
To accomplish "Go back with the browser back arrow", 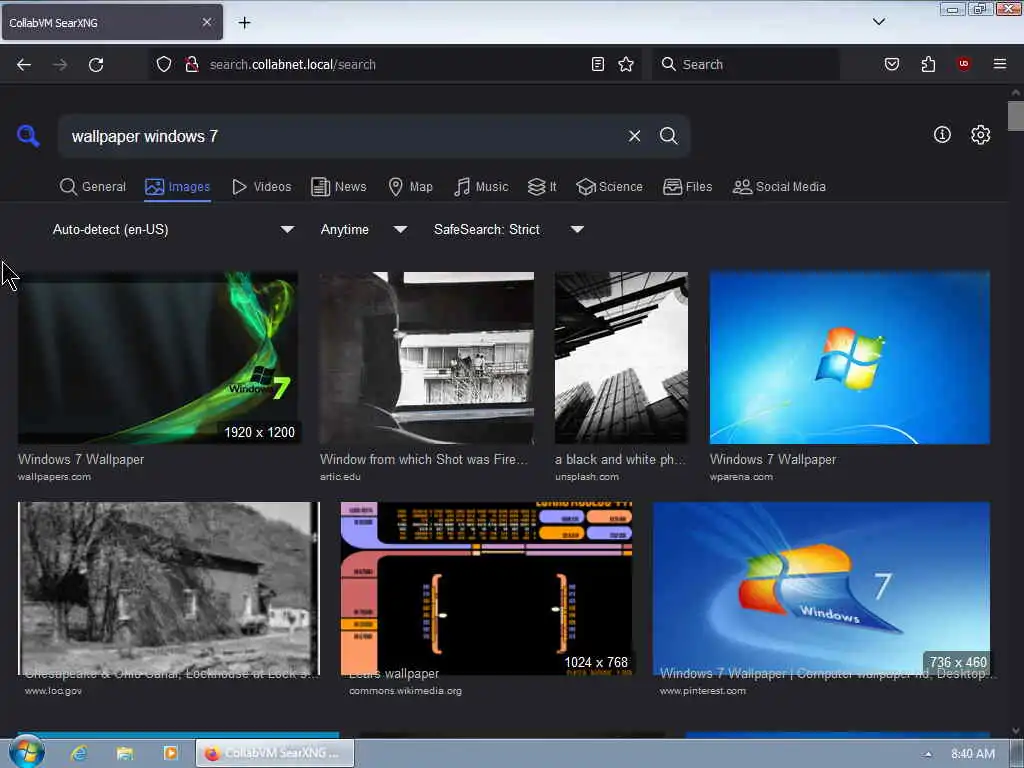I will [x=24, y=64].
